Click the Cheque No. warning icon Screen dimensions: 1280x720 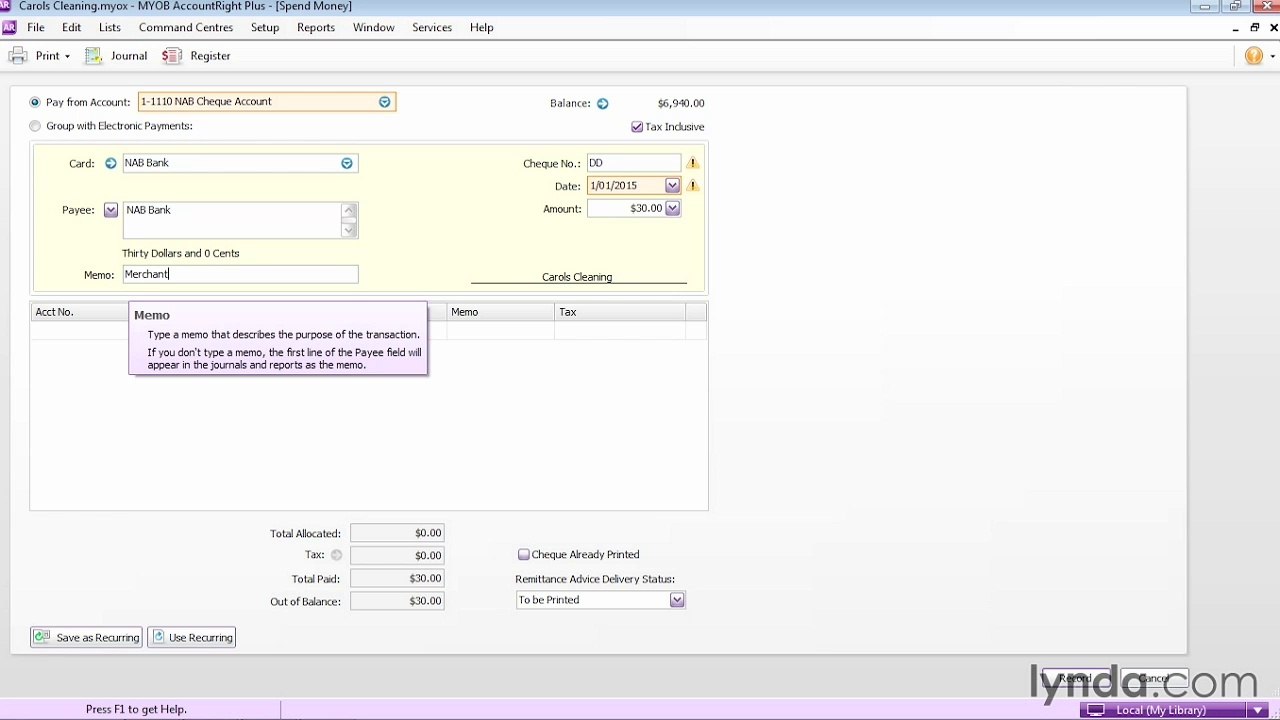[692, 163]
